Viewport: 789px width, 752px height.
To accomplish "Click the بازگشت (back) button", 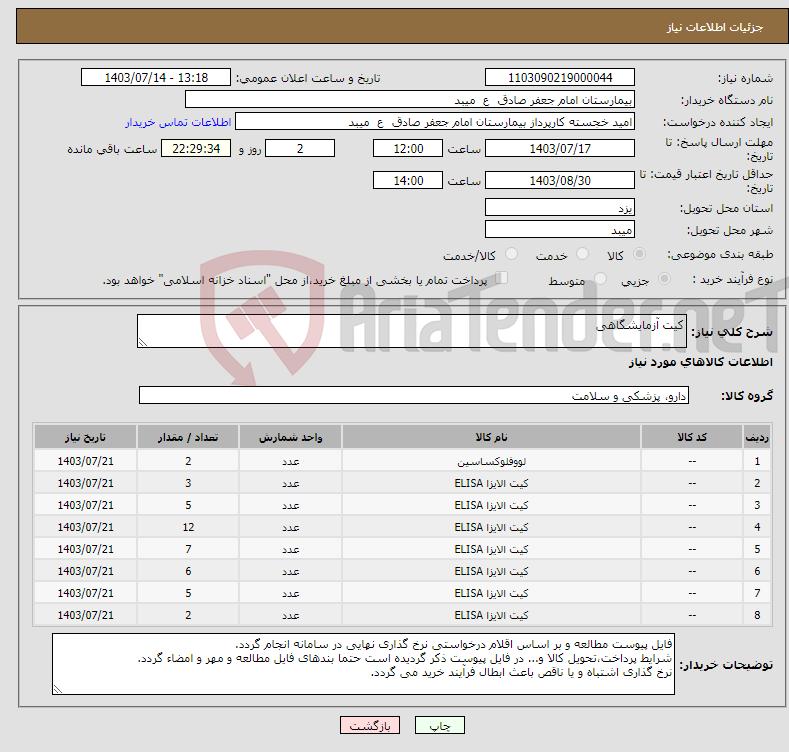I will point(370,725).
